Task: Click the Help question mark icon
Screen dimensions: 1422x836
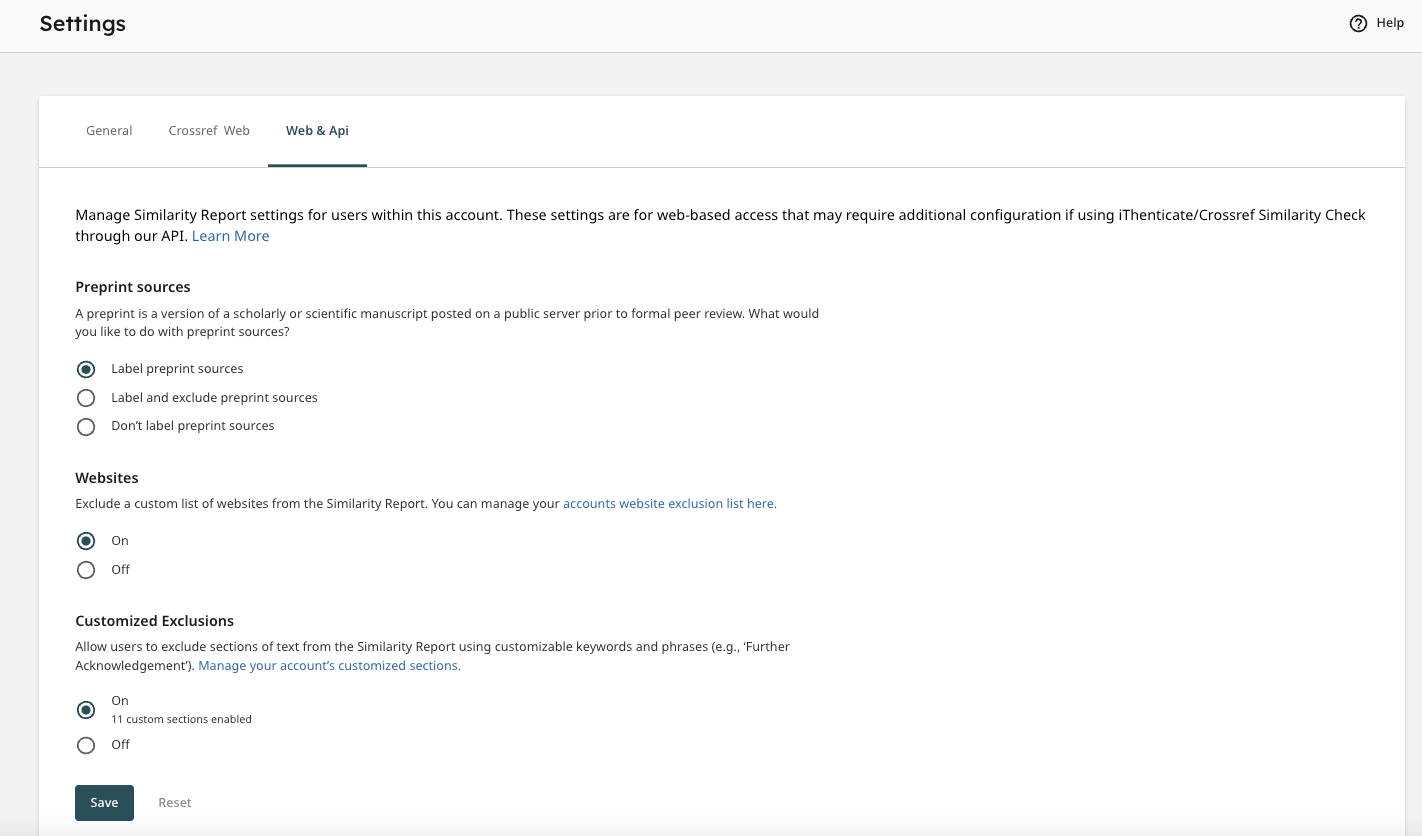Action: 1358,22
